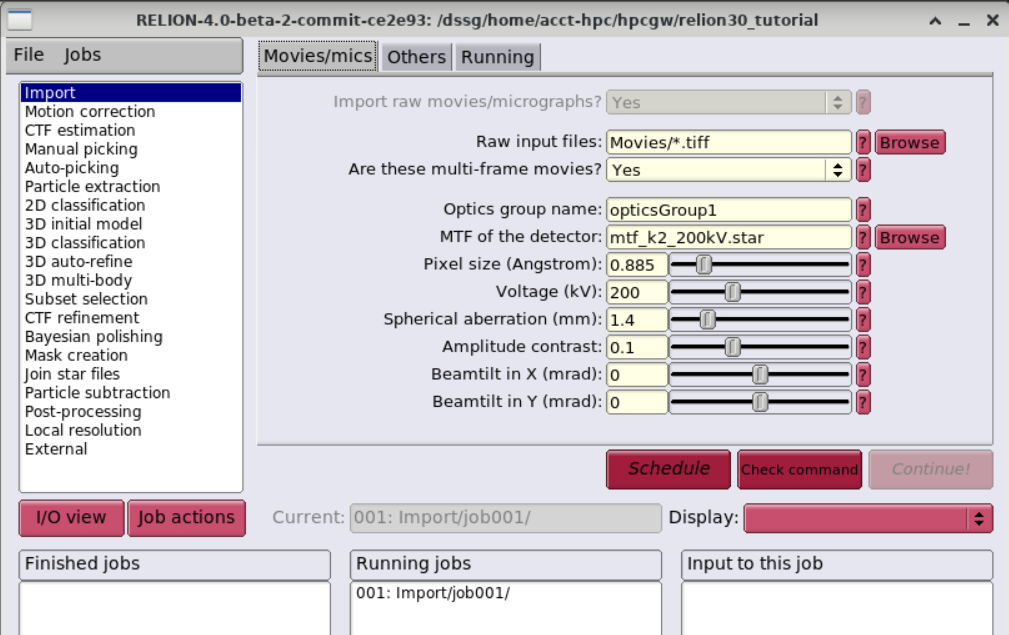
Task: Click the '?' help beside MTF of the detector
Action: tap(863, 237)
